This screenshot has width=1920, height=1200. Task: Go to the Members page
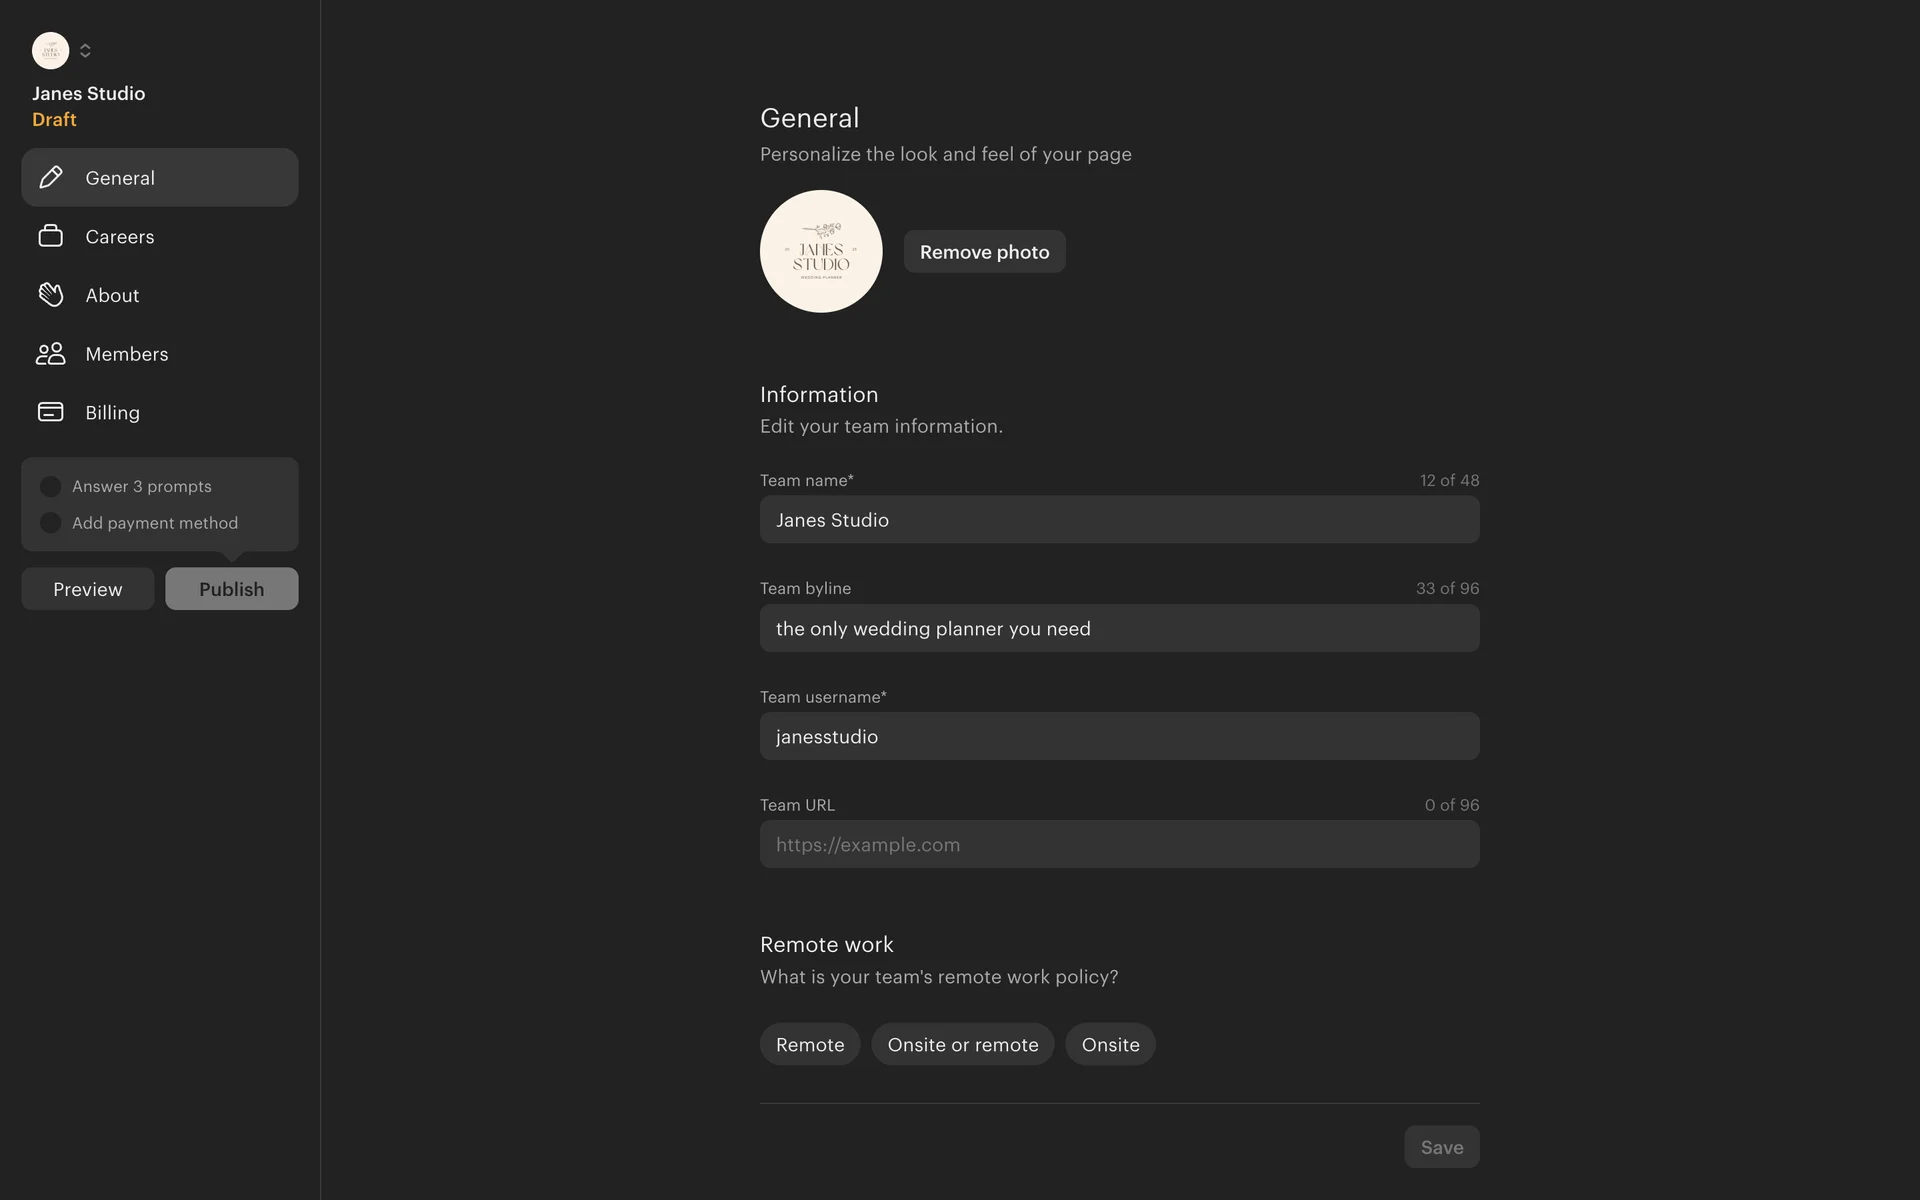tap(127, 354)
